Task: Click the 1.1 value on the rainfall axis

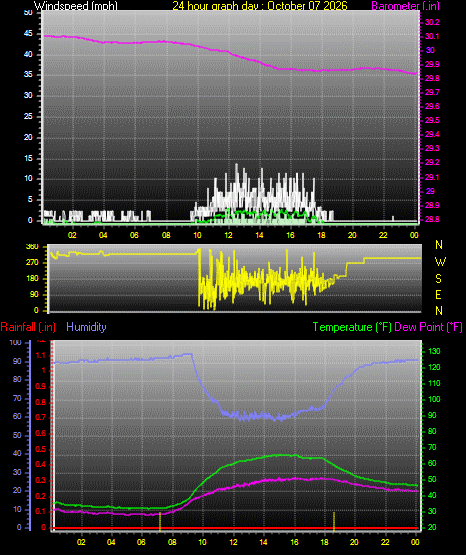Action: tap(41, 355)
